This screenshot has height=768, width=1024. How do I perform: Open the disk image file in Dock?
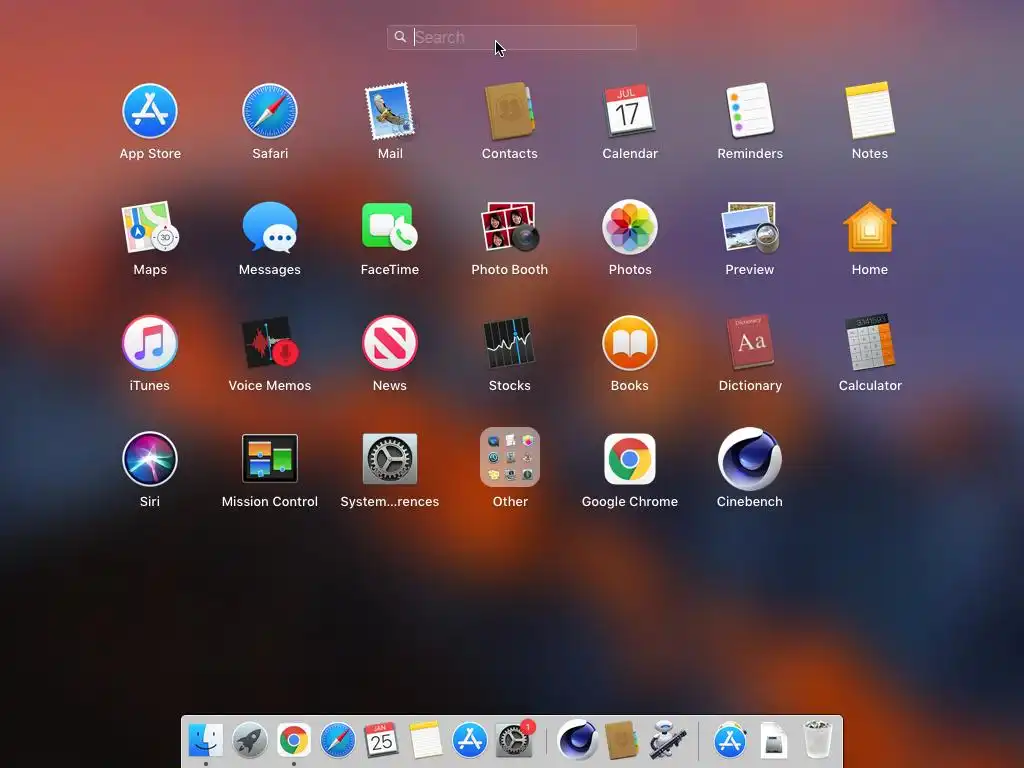774,741
